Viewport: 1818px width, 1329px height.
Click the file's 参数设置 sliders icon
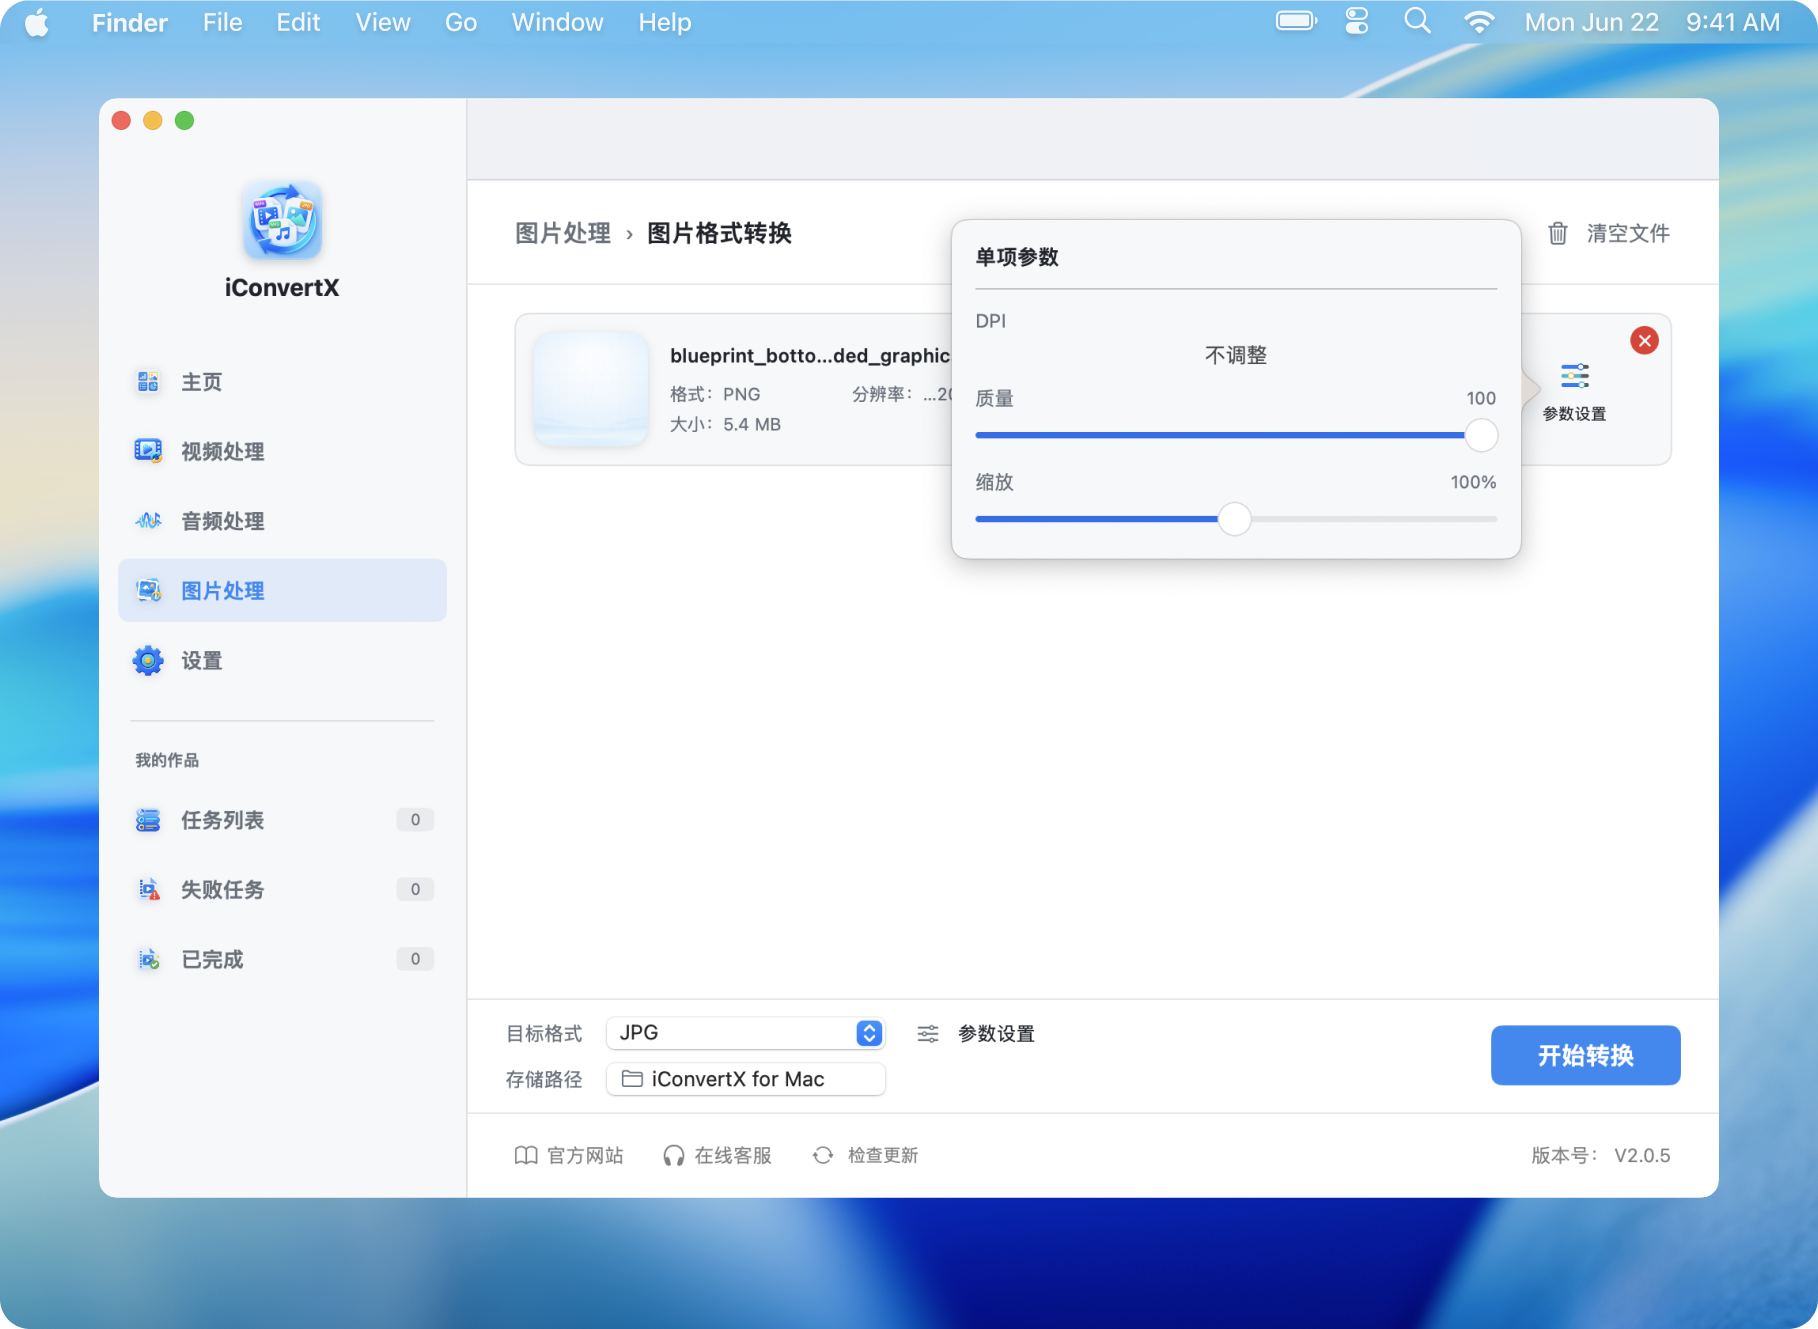point(1575,376)
